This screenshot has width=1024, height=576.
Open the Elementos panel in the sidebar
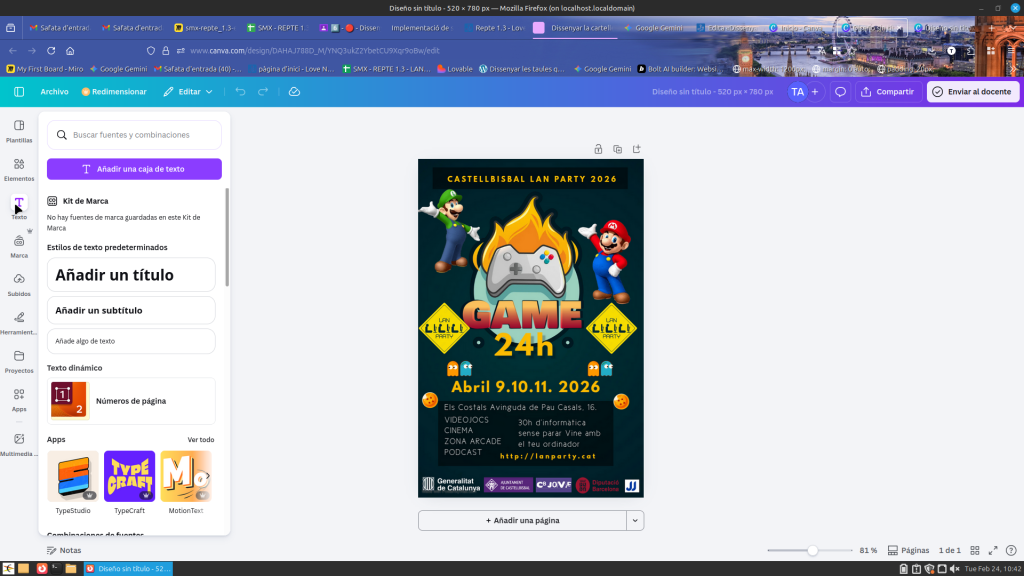(19, 169)
